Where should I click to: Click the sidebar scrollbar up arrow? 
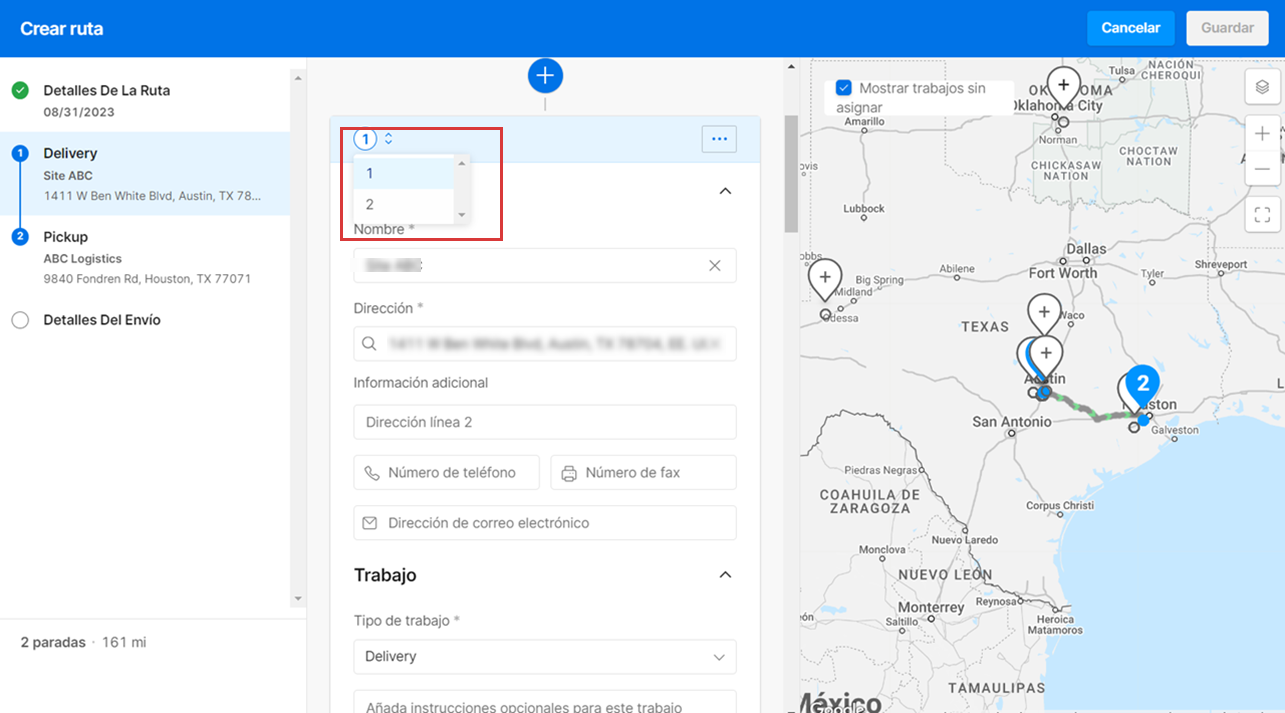tap(297, 76)
